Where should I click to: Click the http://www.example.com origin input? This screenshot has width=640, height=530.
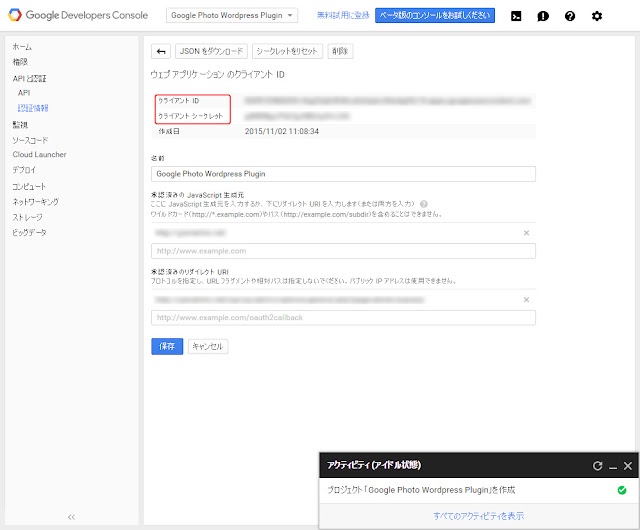point(343,251)
